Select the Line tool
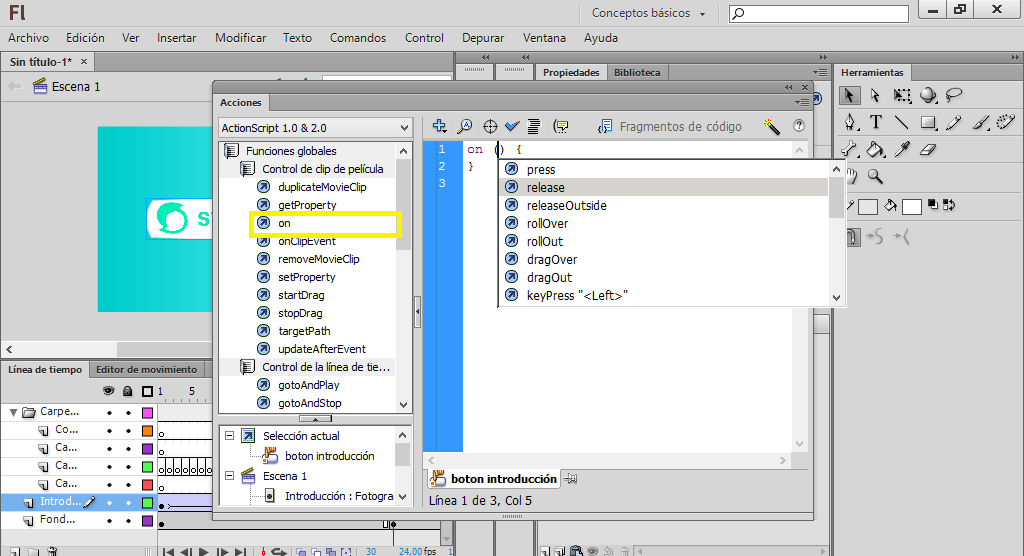 coord(902,122)
